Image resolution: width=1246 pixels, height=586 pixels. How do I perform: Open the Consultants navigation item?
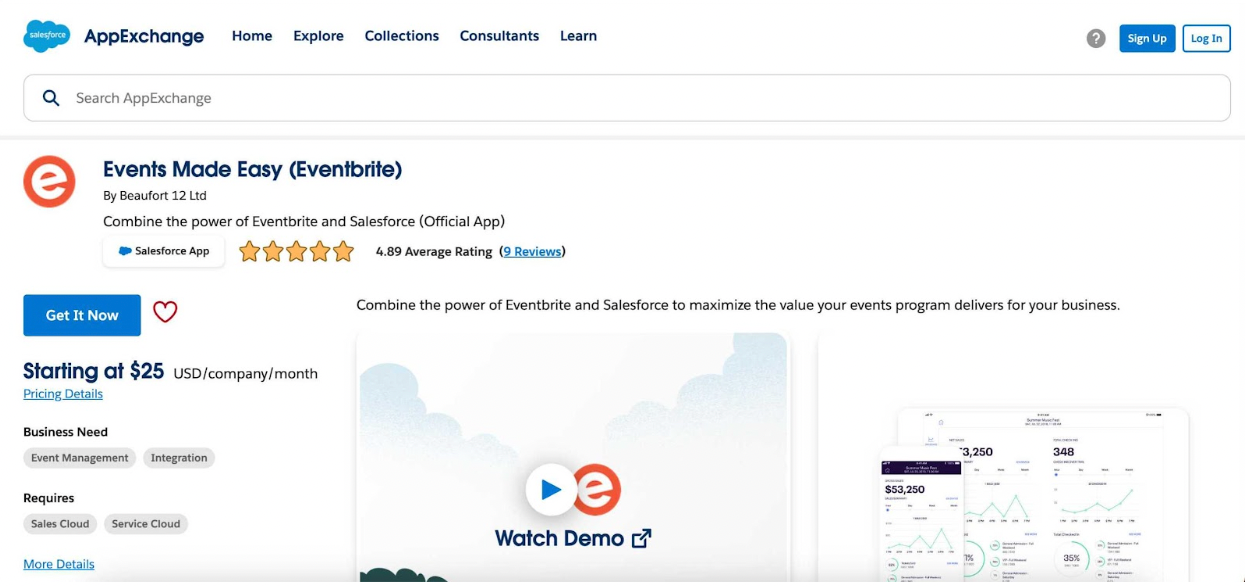(499, 36)
